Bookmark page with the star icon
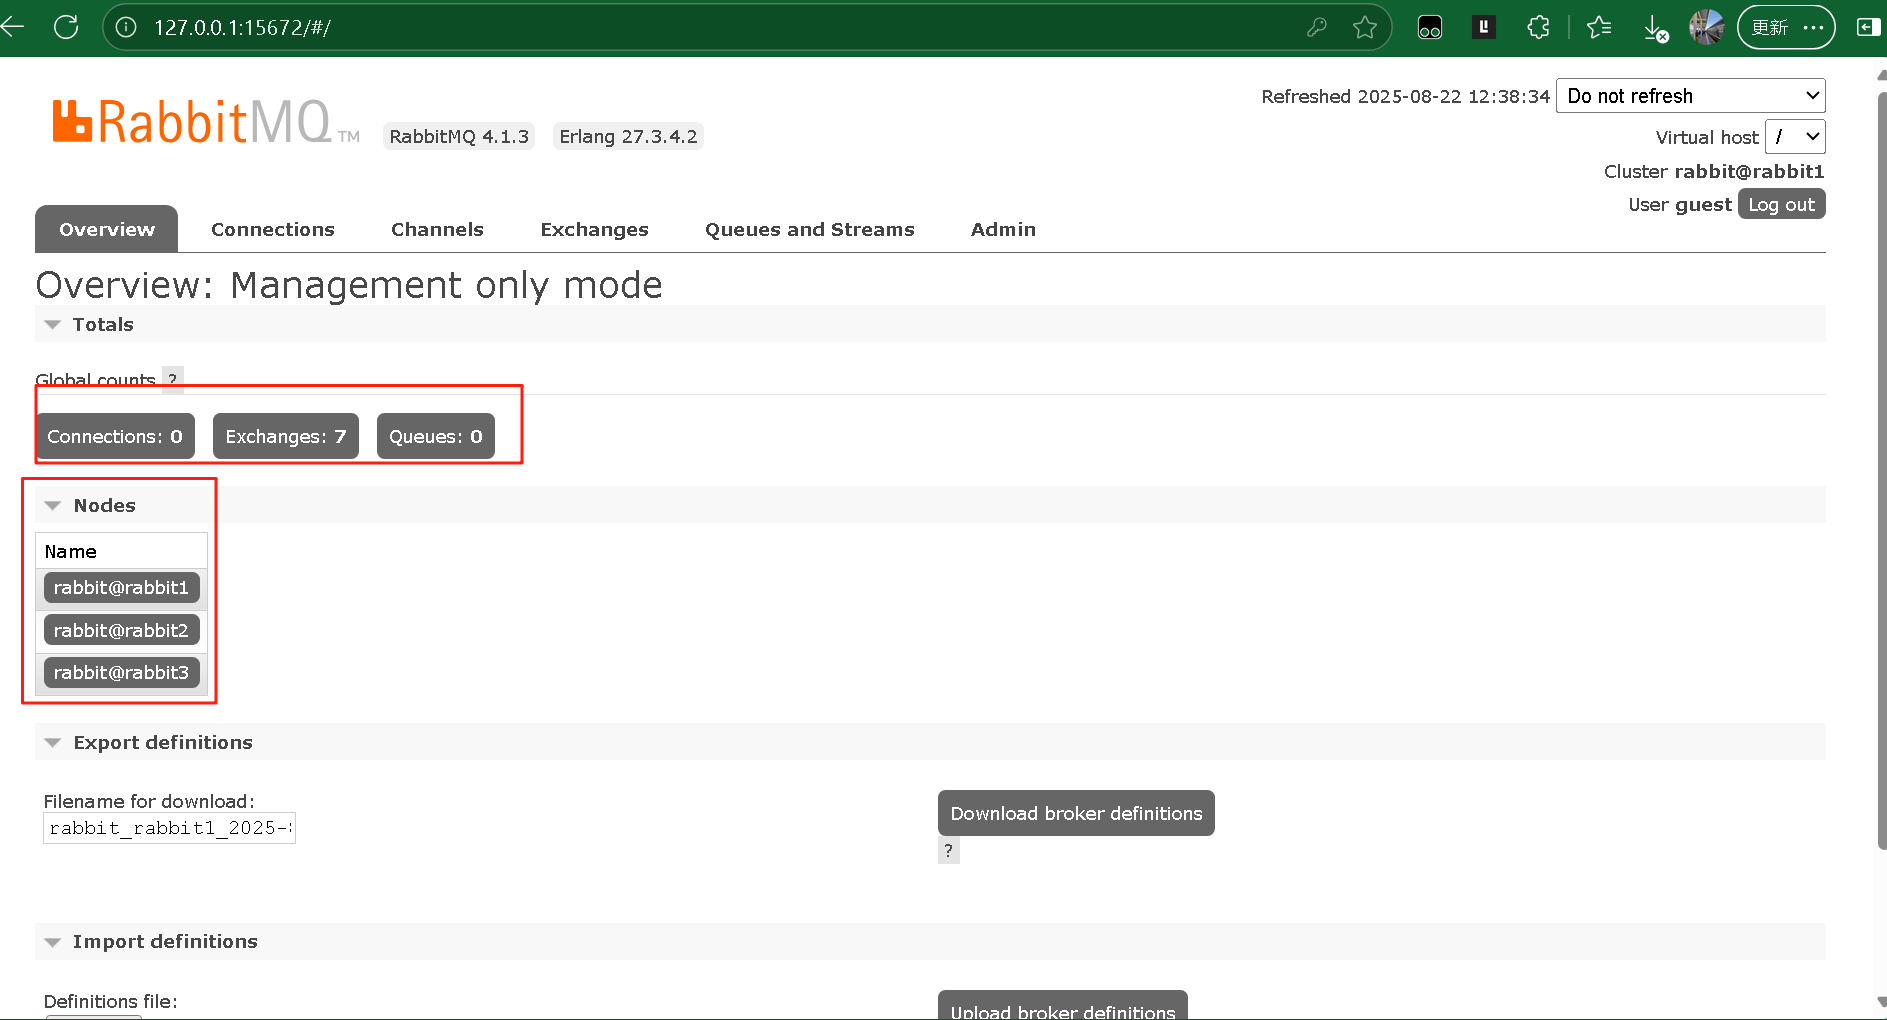 [1364, 27]
